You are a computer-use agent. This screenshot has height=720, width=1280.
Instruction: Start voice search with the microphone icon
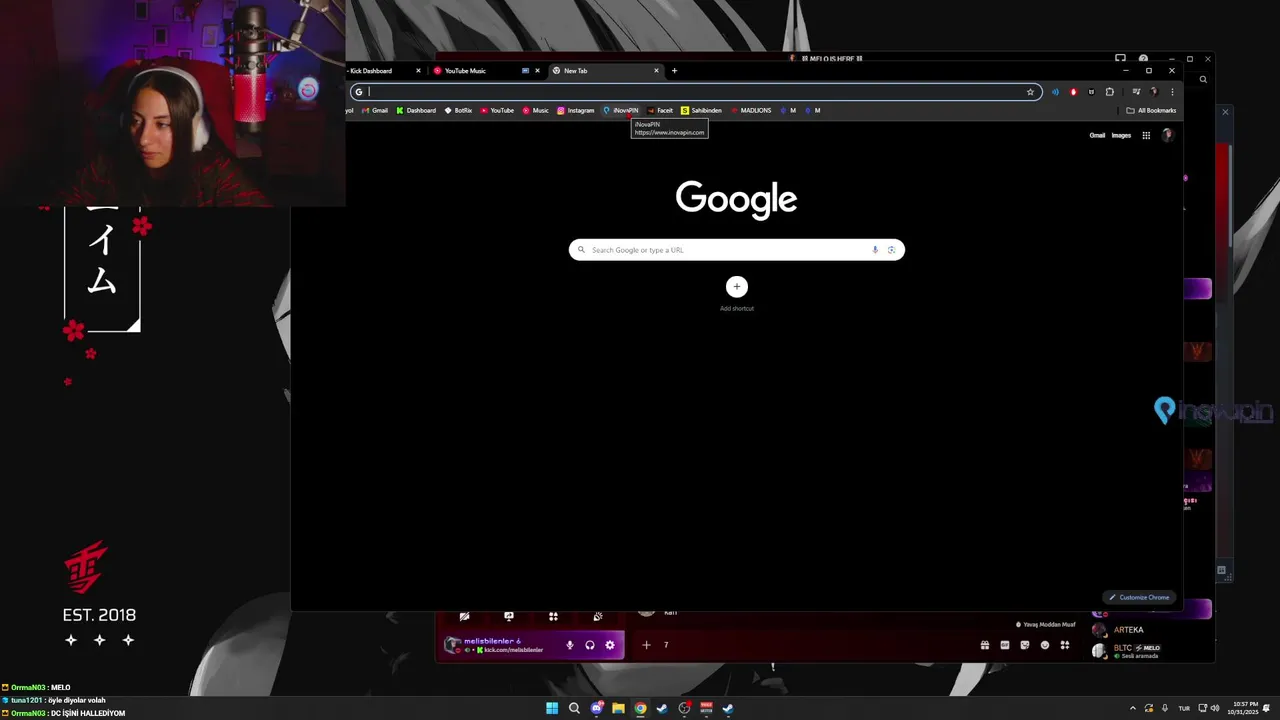click(875, 250)
